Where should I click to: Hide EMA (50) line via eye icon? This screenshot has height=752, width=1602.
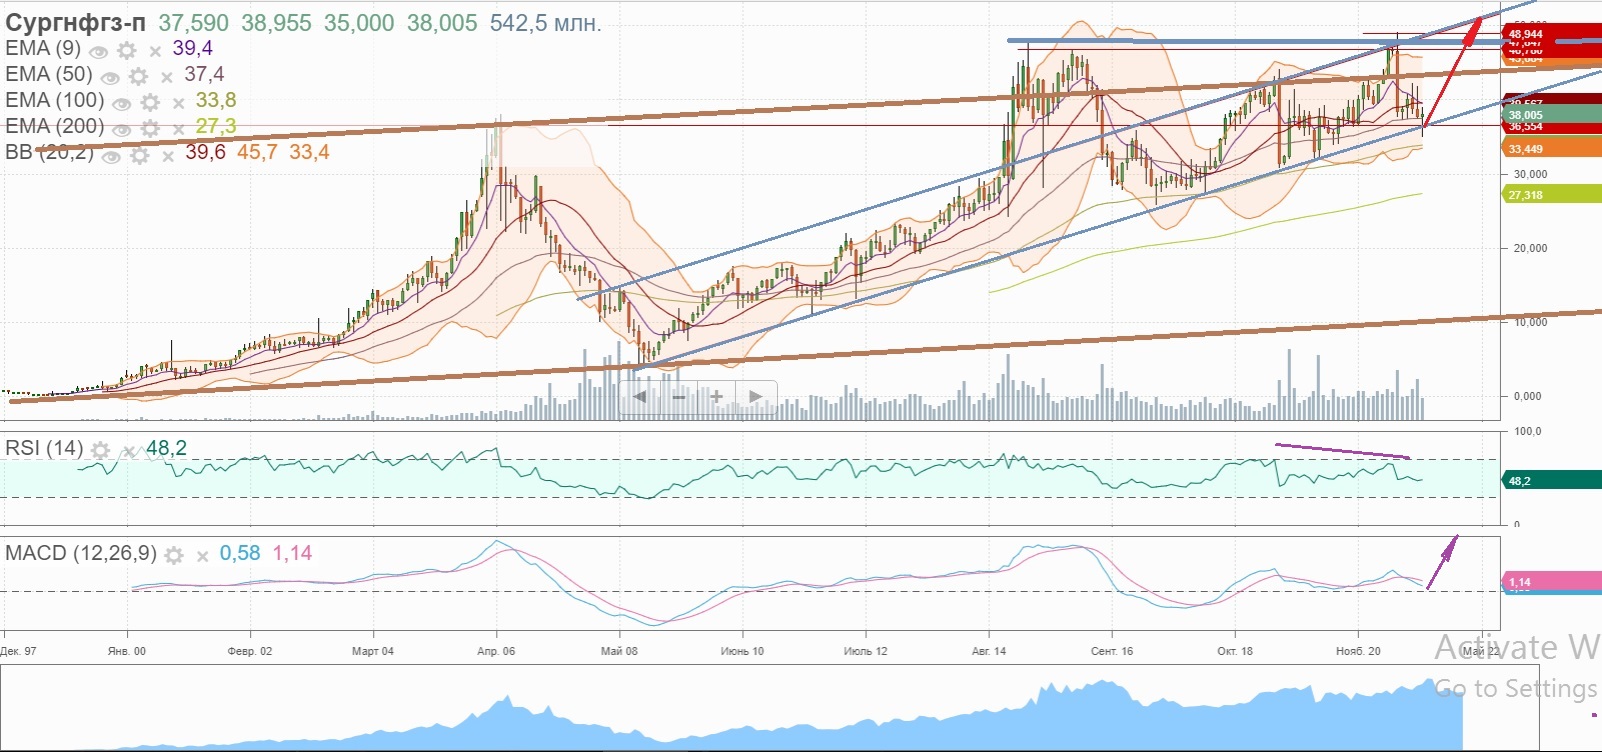(110, 76)
